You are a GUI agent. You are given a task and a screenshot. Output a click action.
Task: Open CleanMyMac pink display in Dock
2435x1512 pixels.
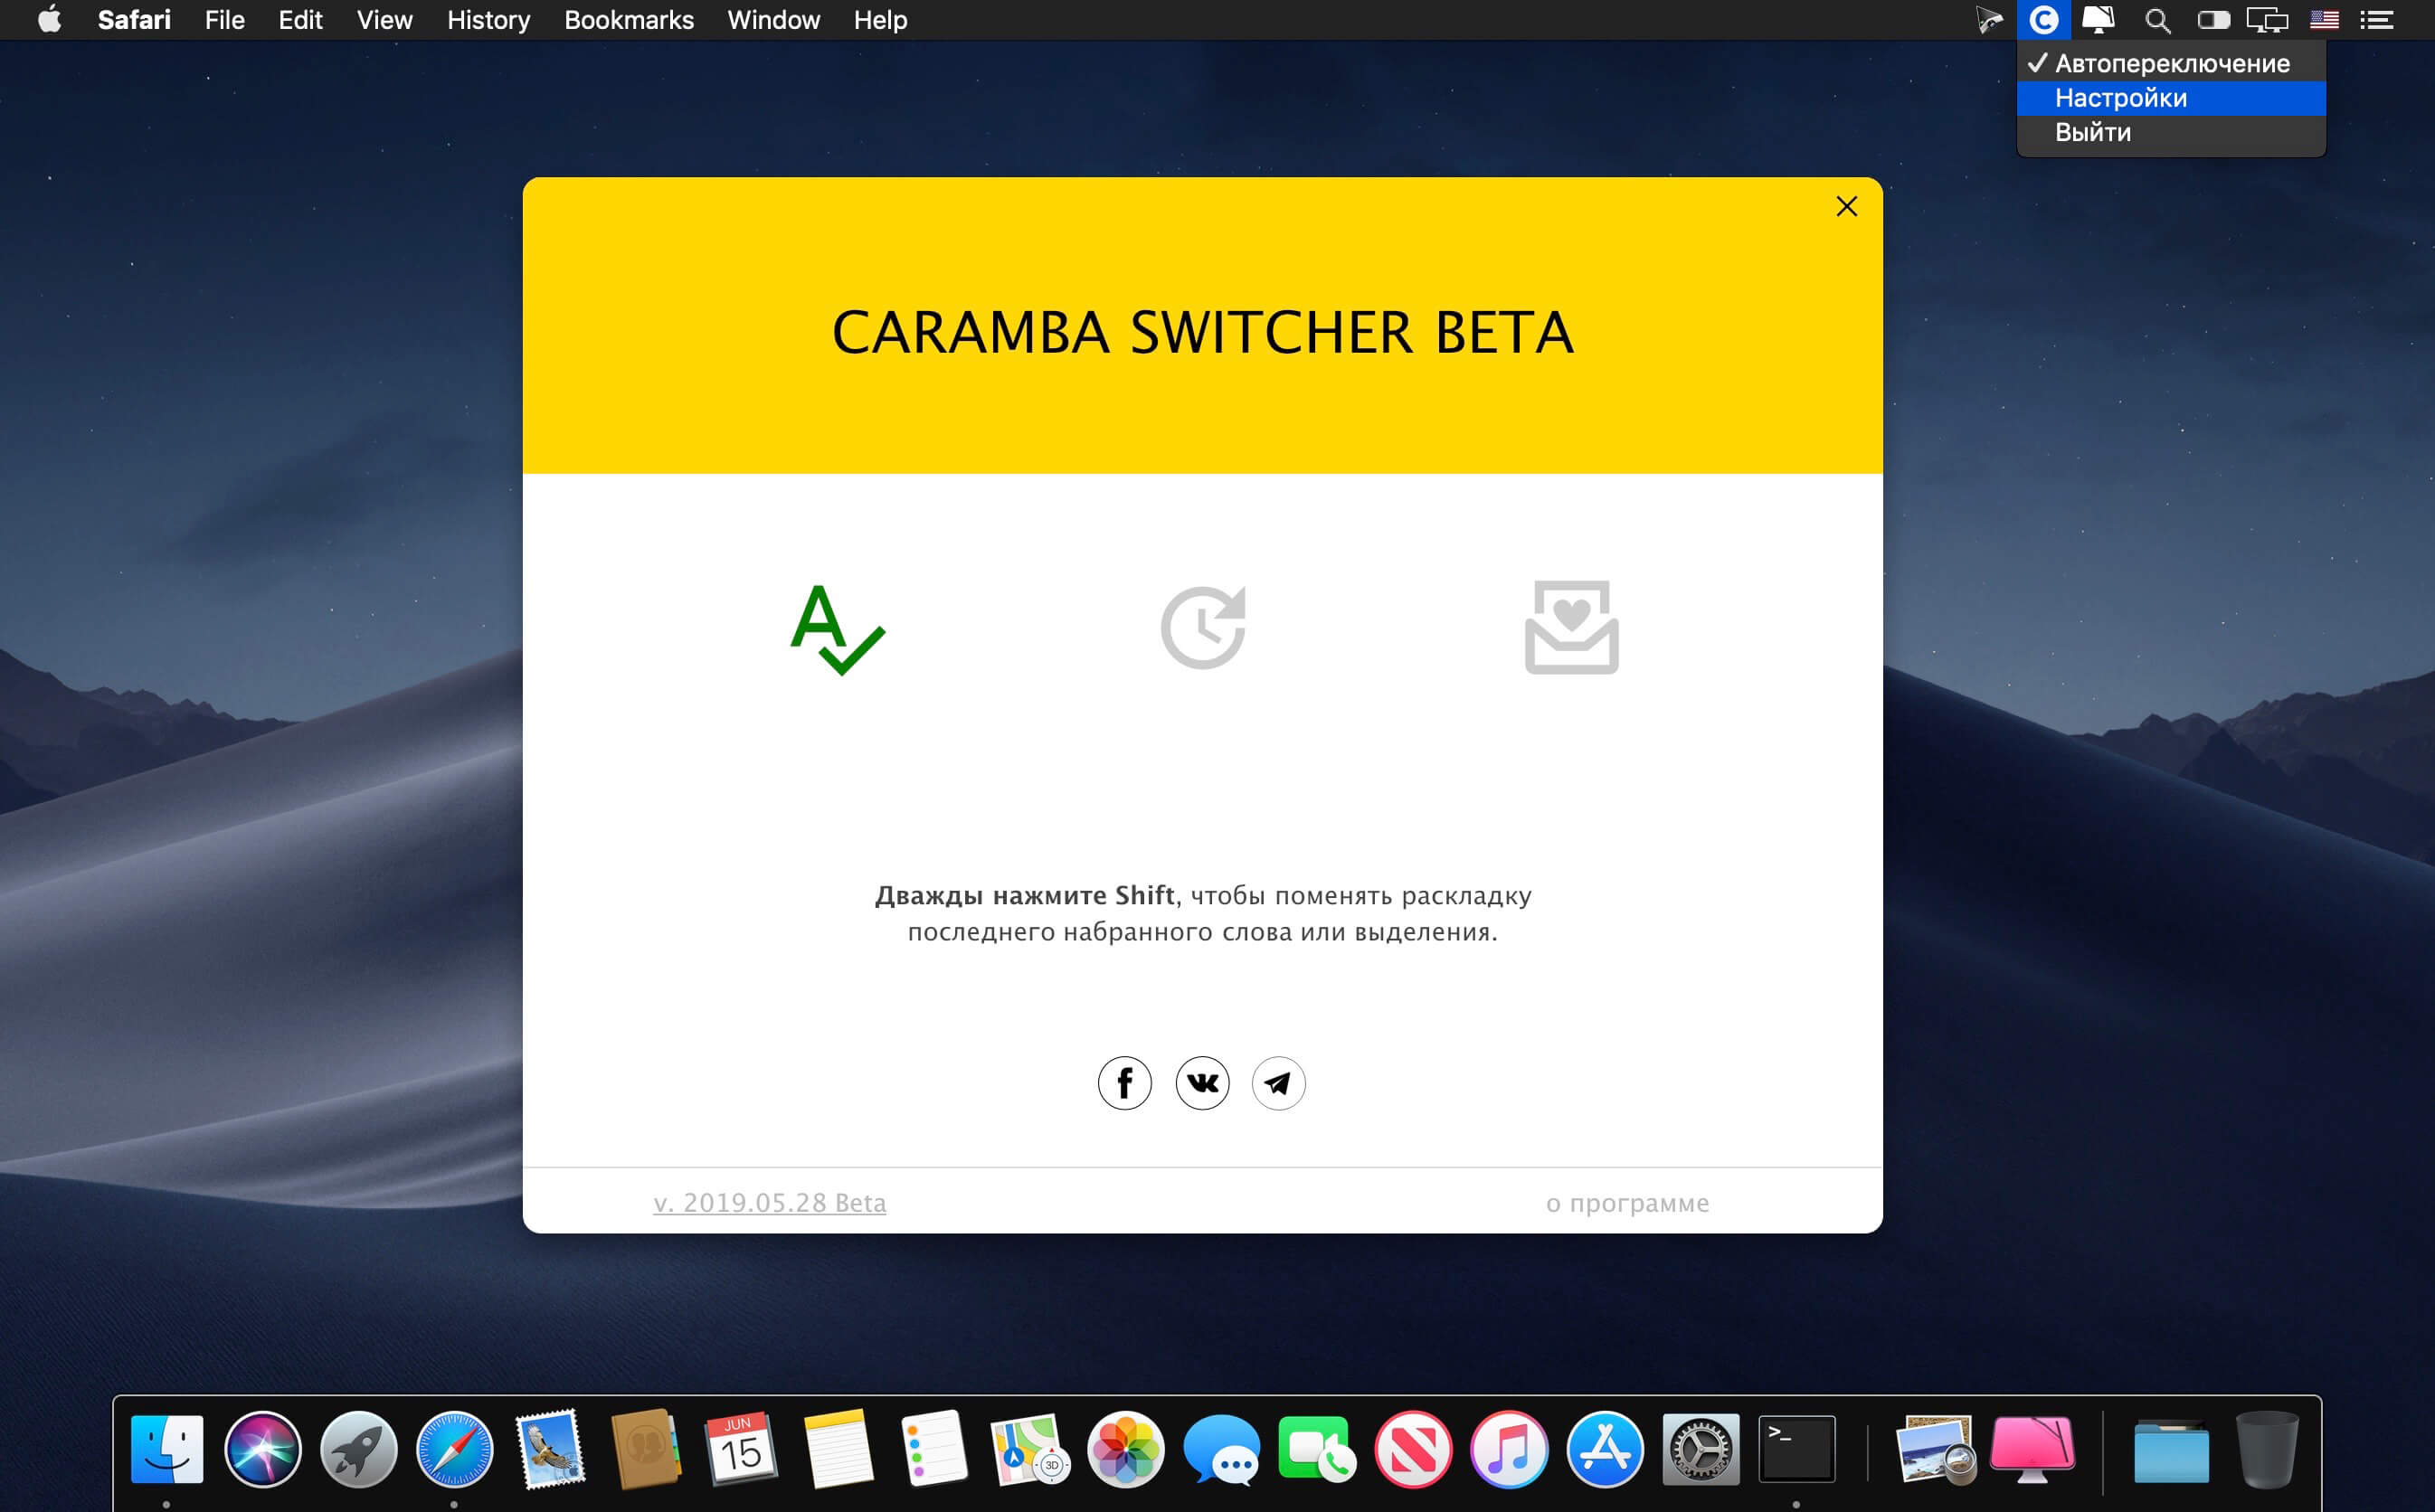click(2032, 1449)
